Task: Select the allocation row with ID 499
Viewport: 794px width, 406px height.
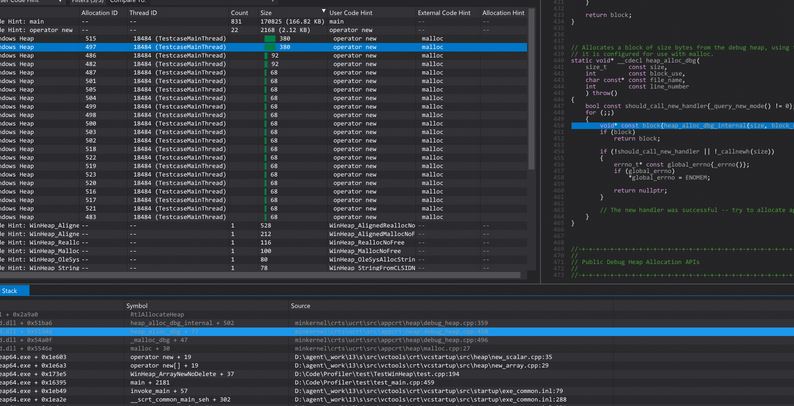Action: 263,106
